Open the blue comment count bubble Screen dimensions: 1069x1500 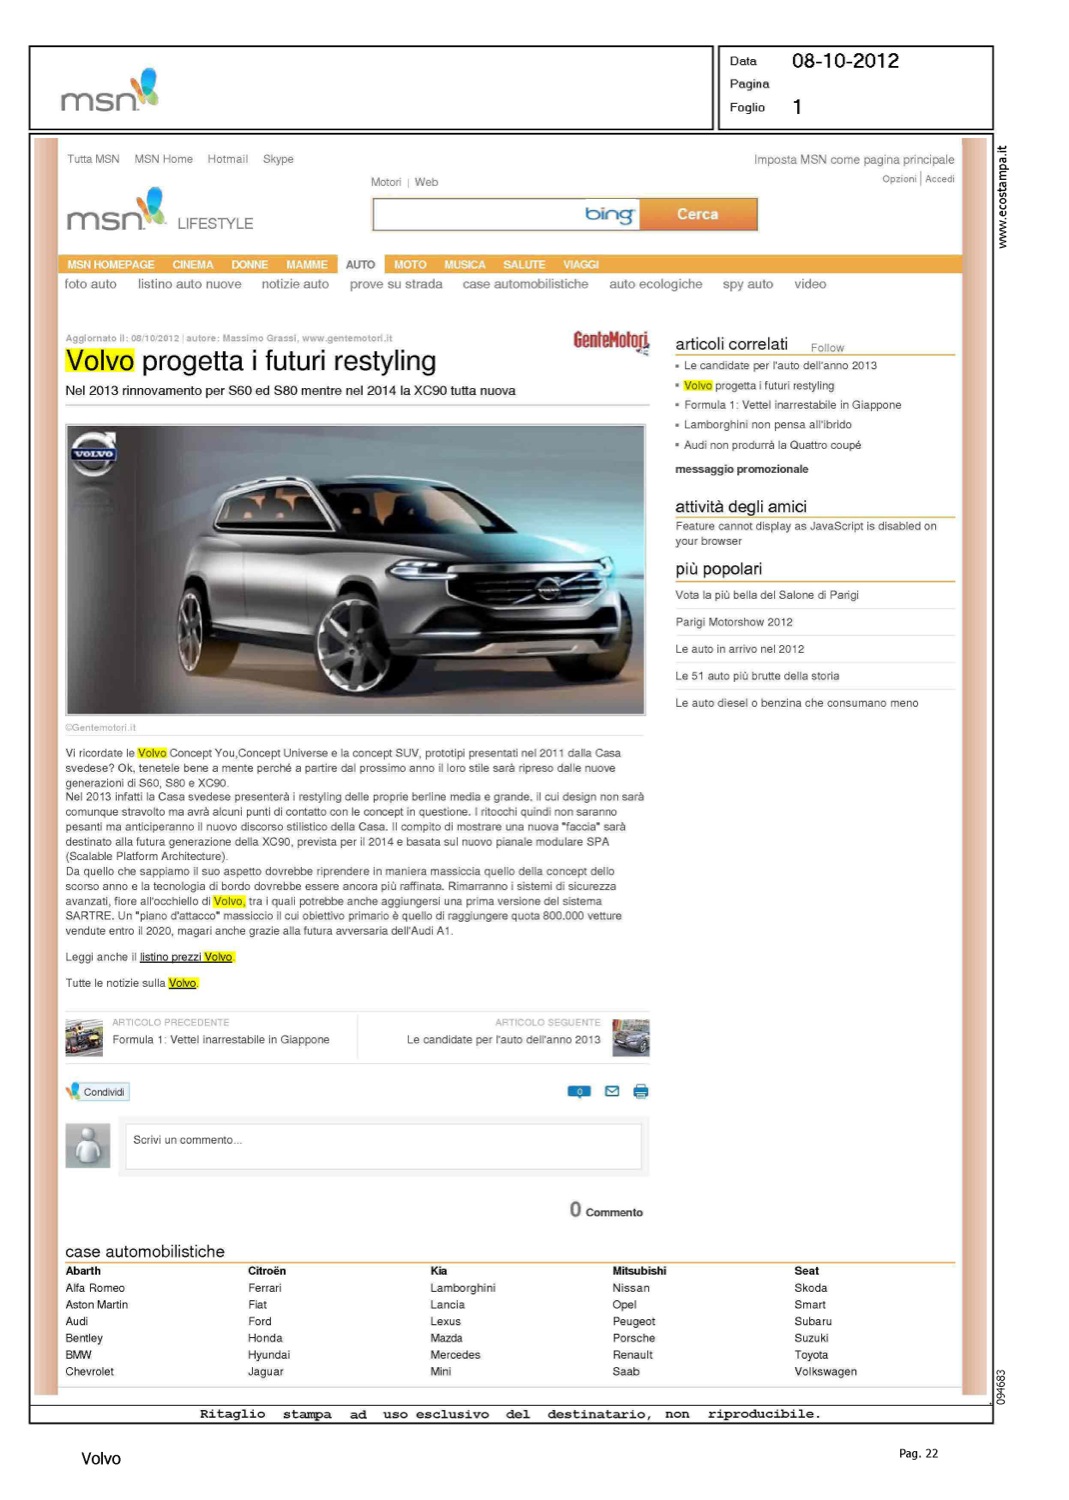pos(579,1091)
